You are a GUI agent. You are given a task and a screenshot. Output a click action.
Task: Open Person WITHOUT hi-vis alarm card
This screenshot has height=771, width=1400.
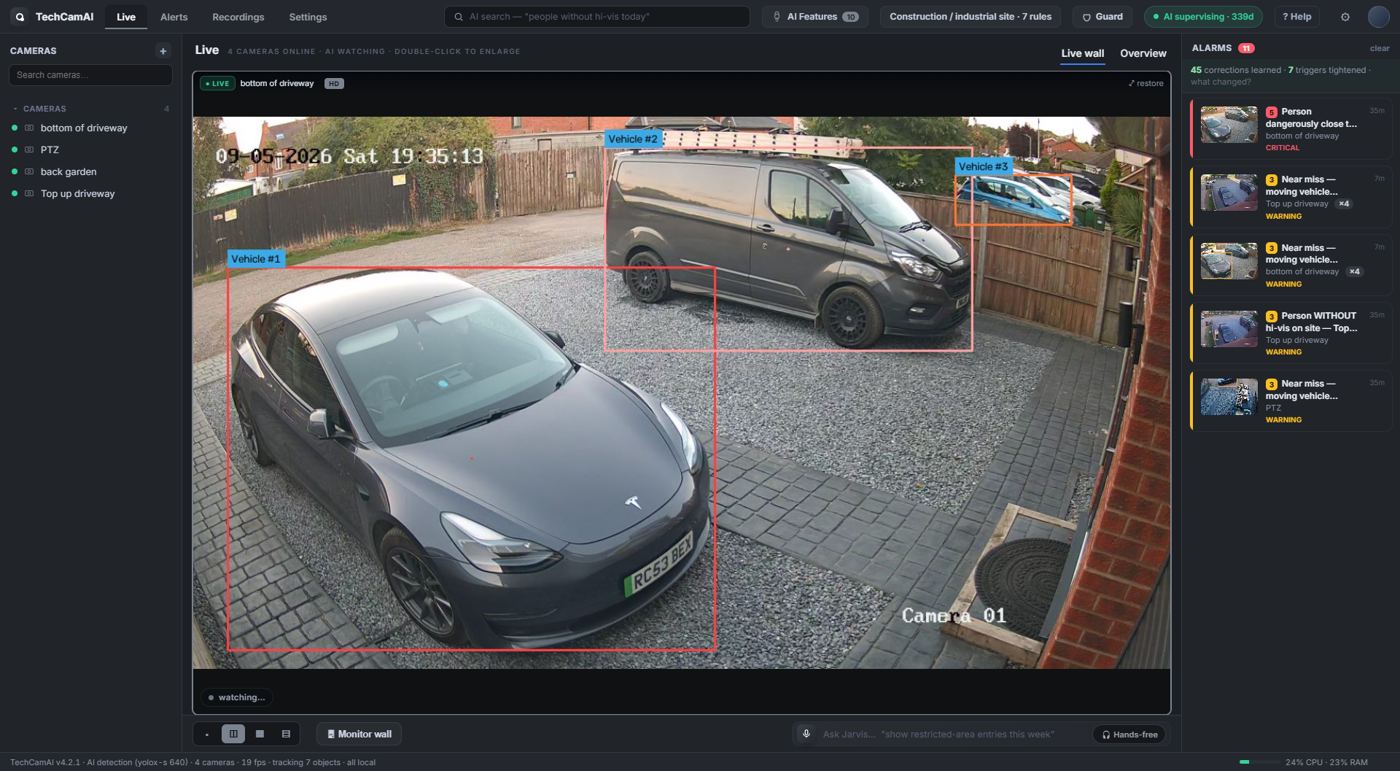coord(1291,333)
